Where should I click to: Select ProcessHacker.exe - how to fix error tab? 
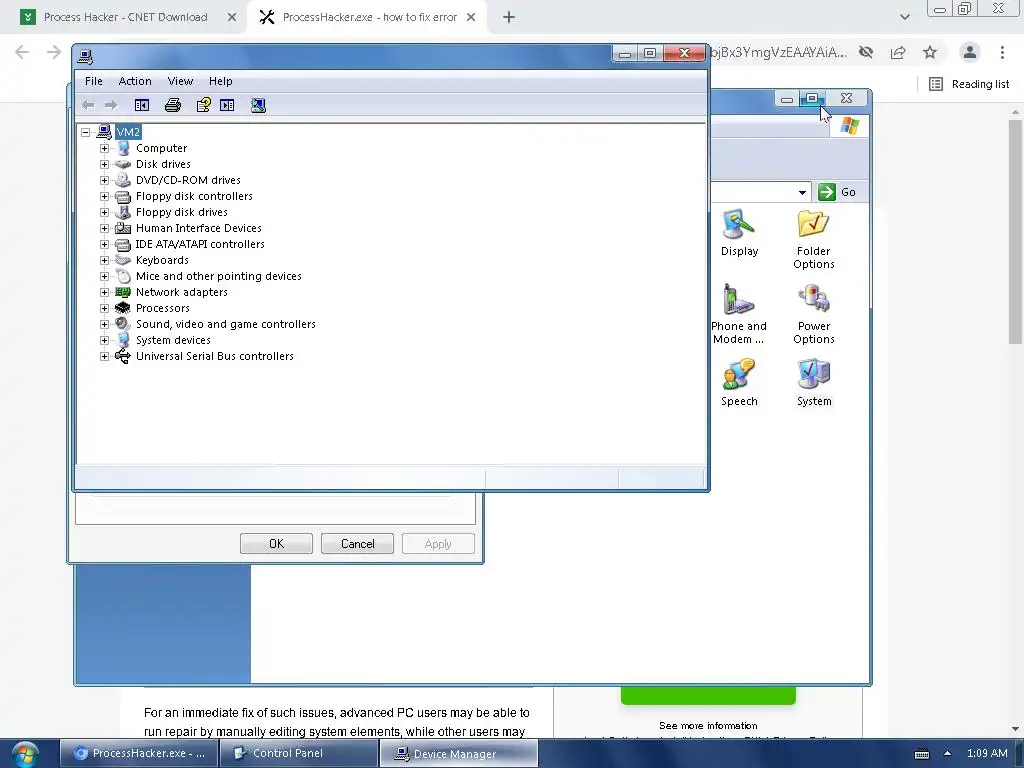tap(369, 17)
